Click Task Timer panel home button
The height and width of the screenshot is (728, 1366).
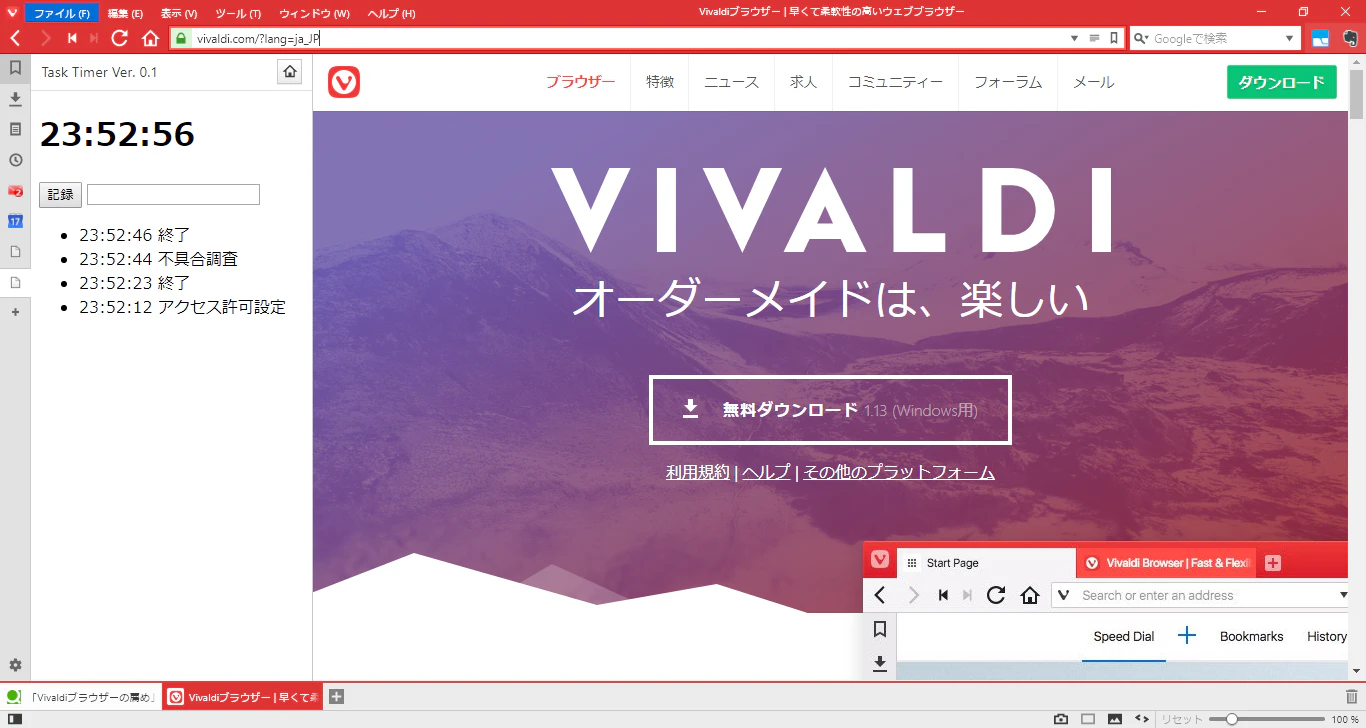289,72
